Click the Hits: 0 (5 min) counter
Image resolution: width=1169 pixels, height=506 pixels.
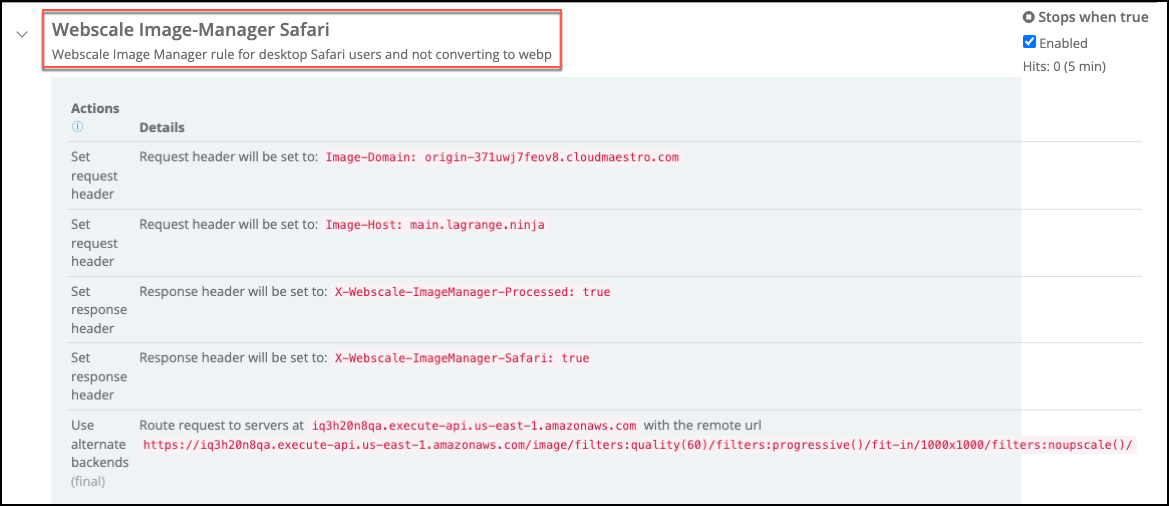point(1062,66)
